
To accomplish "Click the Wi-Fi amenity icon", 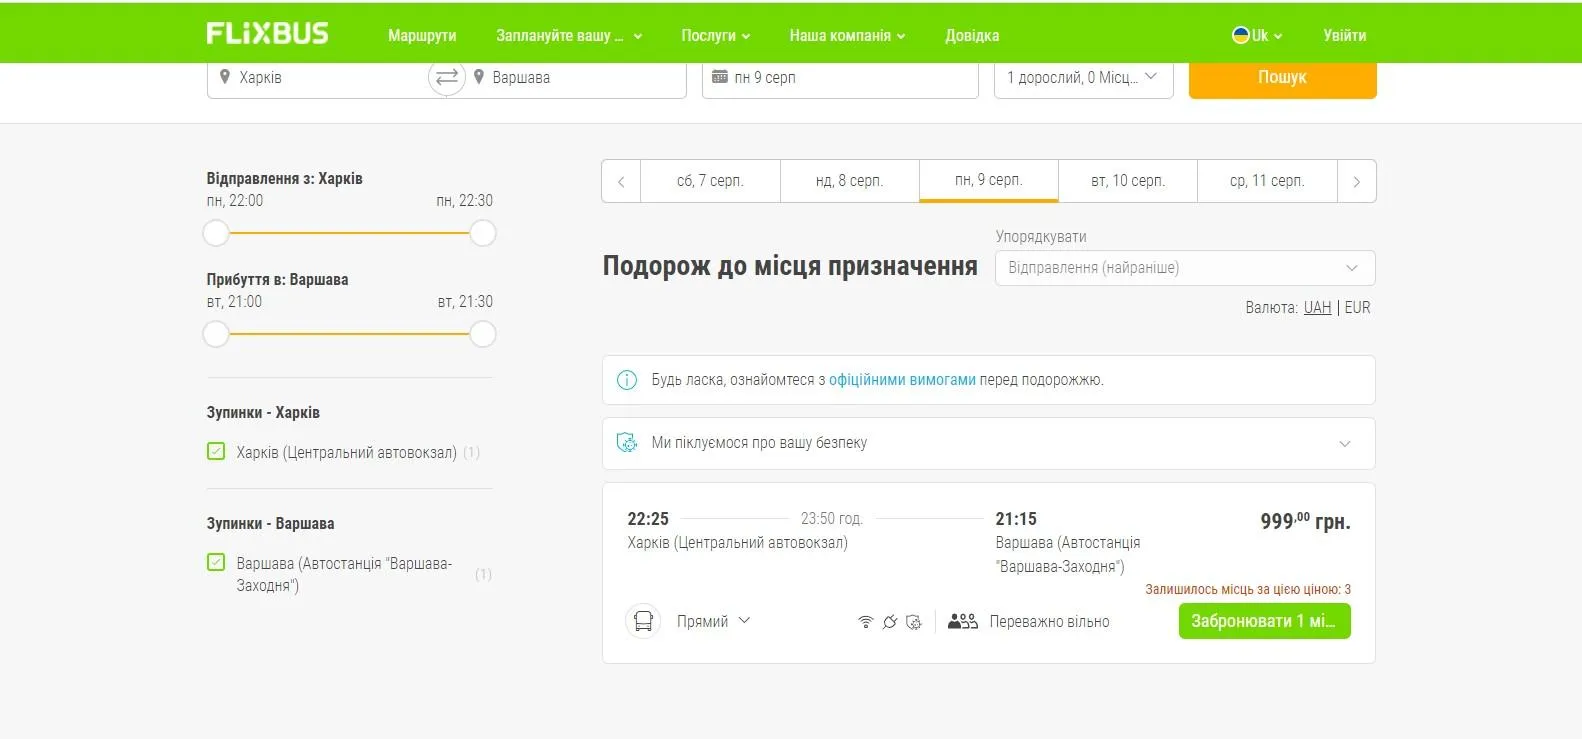I will (865, 622).
